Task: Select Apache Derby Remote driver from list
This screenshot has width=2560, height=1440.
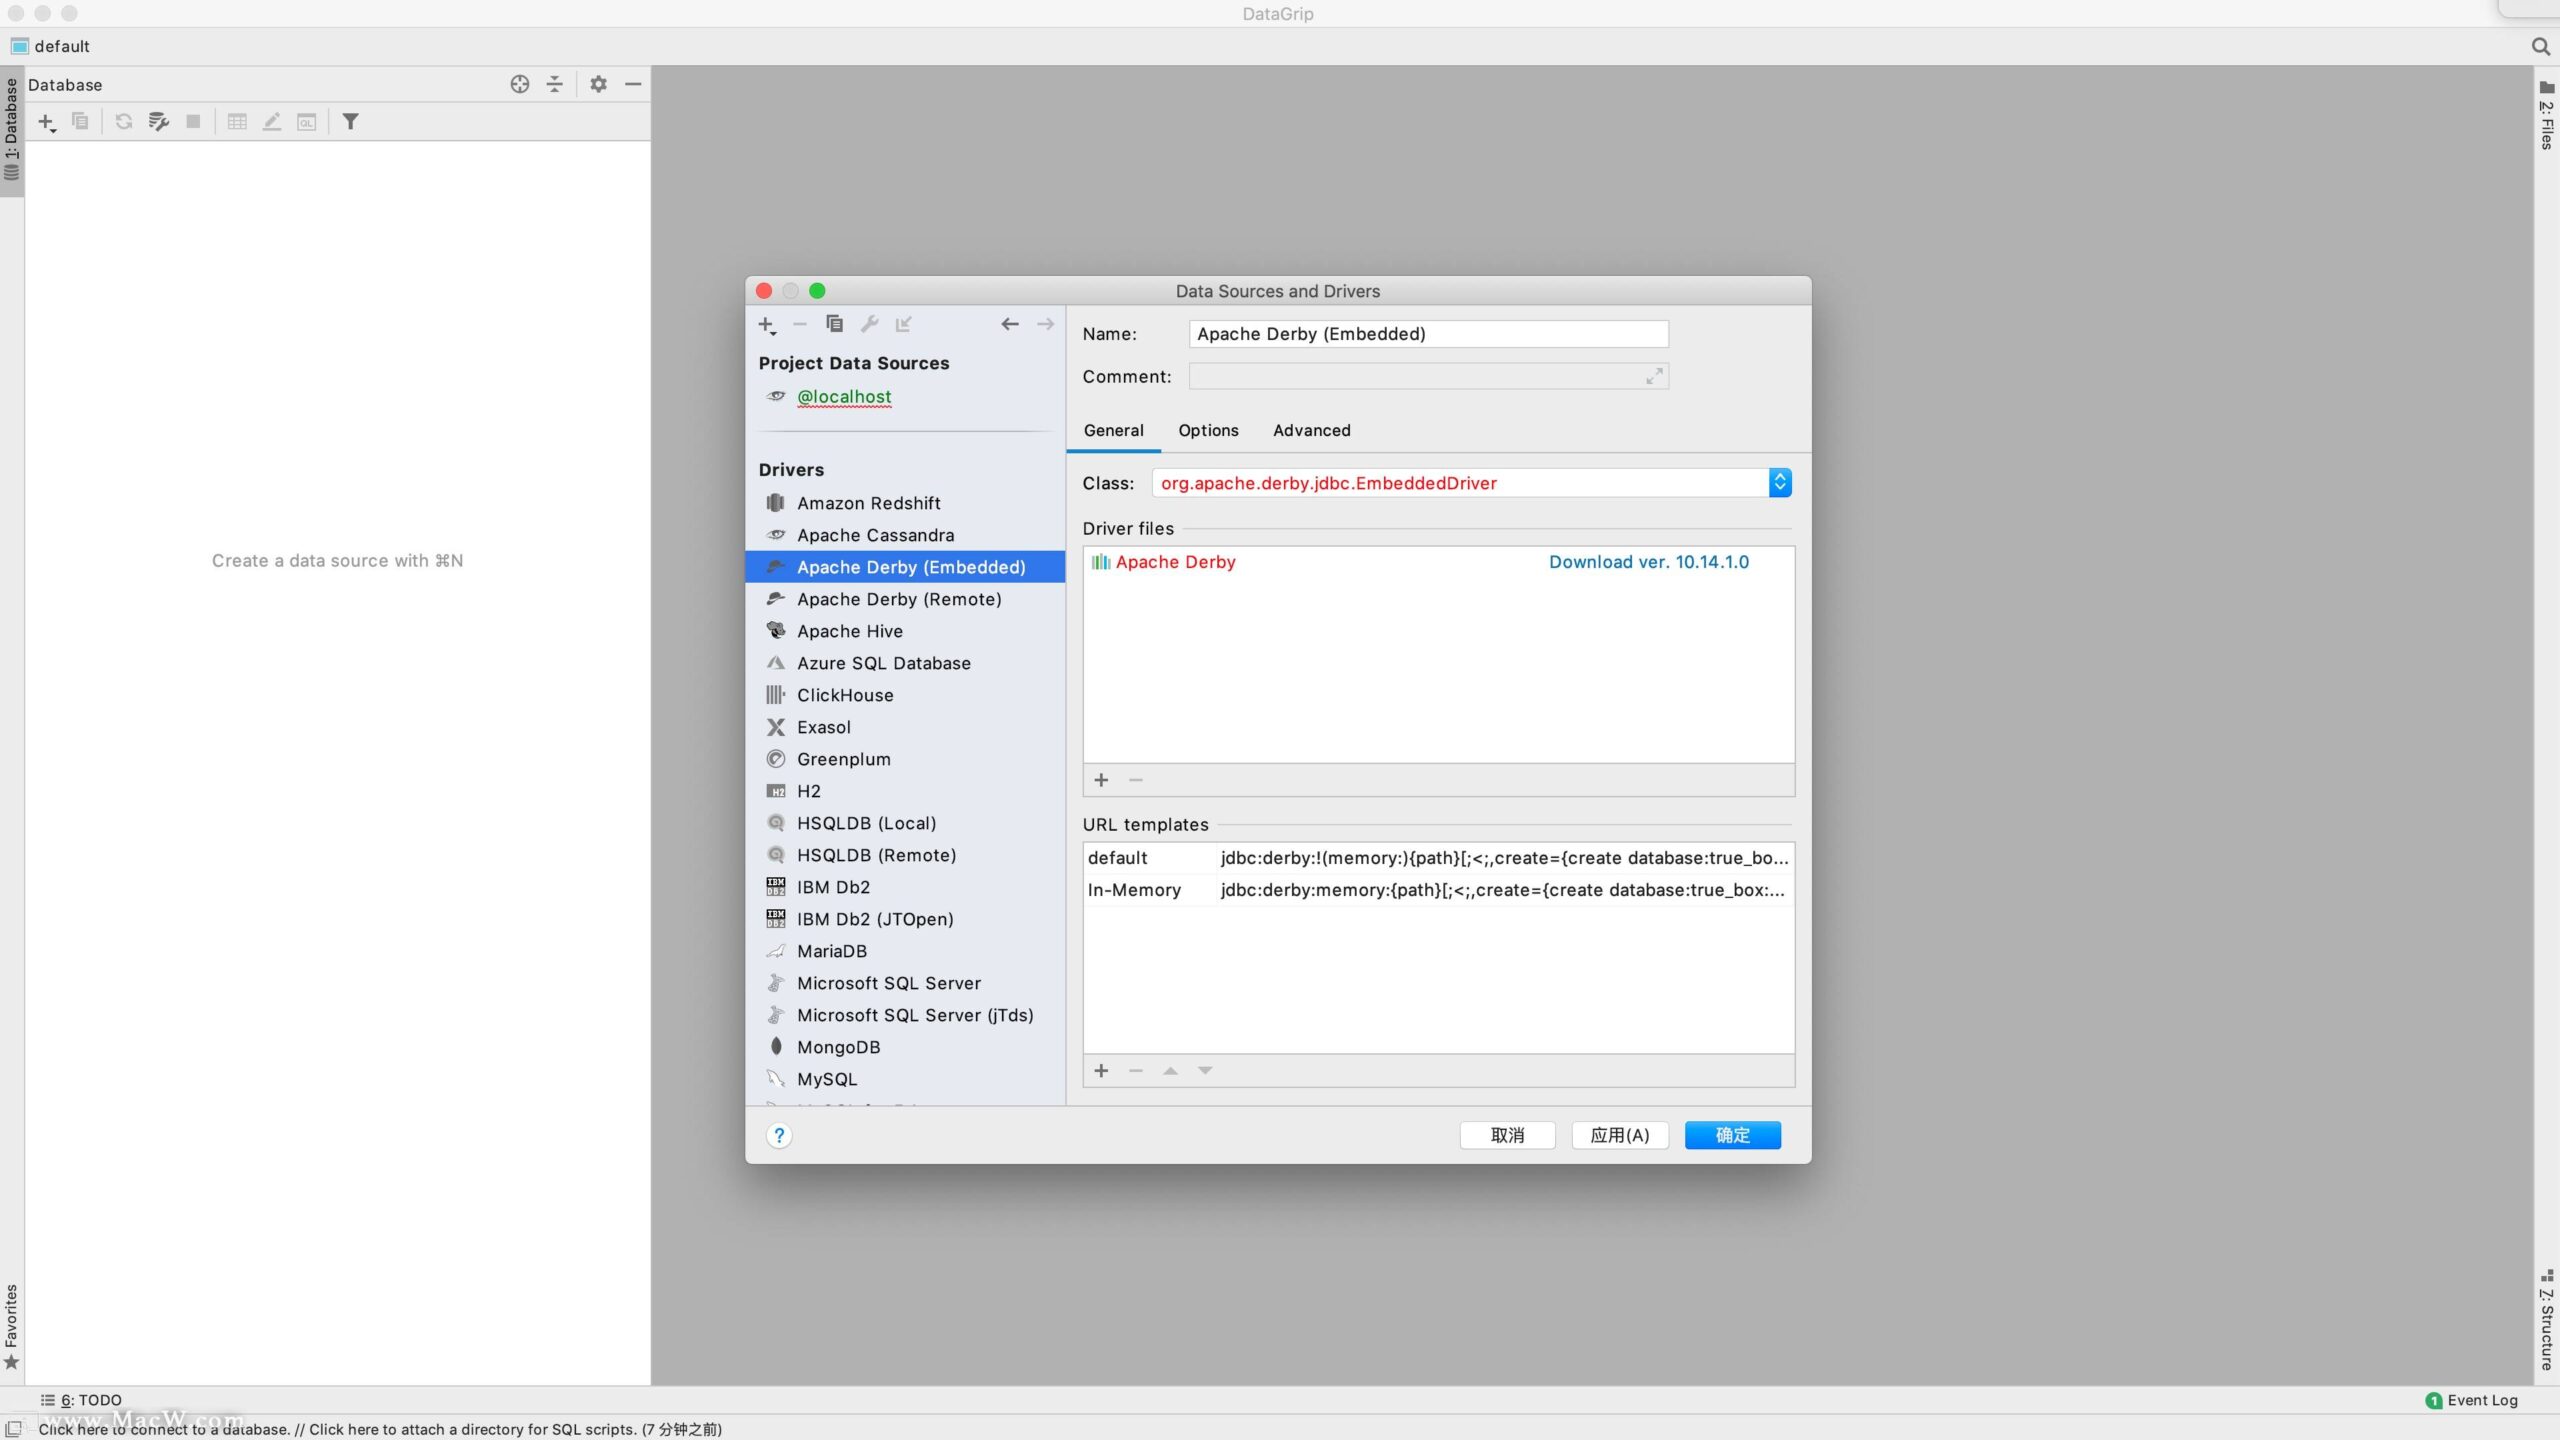Action: pyautogui.click(x=898, y=598)
